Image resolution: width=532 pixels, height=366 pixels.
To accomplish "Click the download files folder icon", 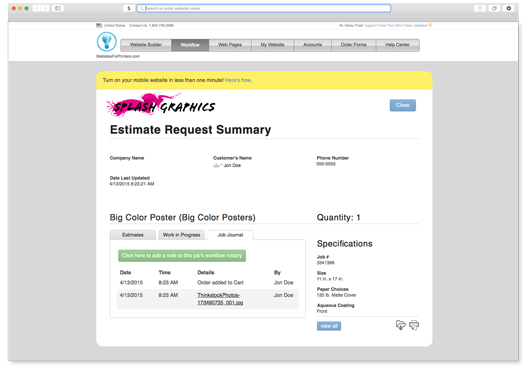I will 401,325.
